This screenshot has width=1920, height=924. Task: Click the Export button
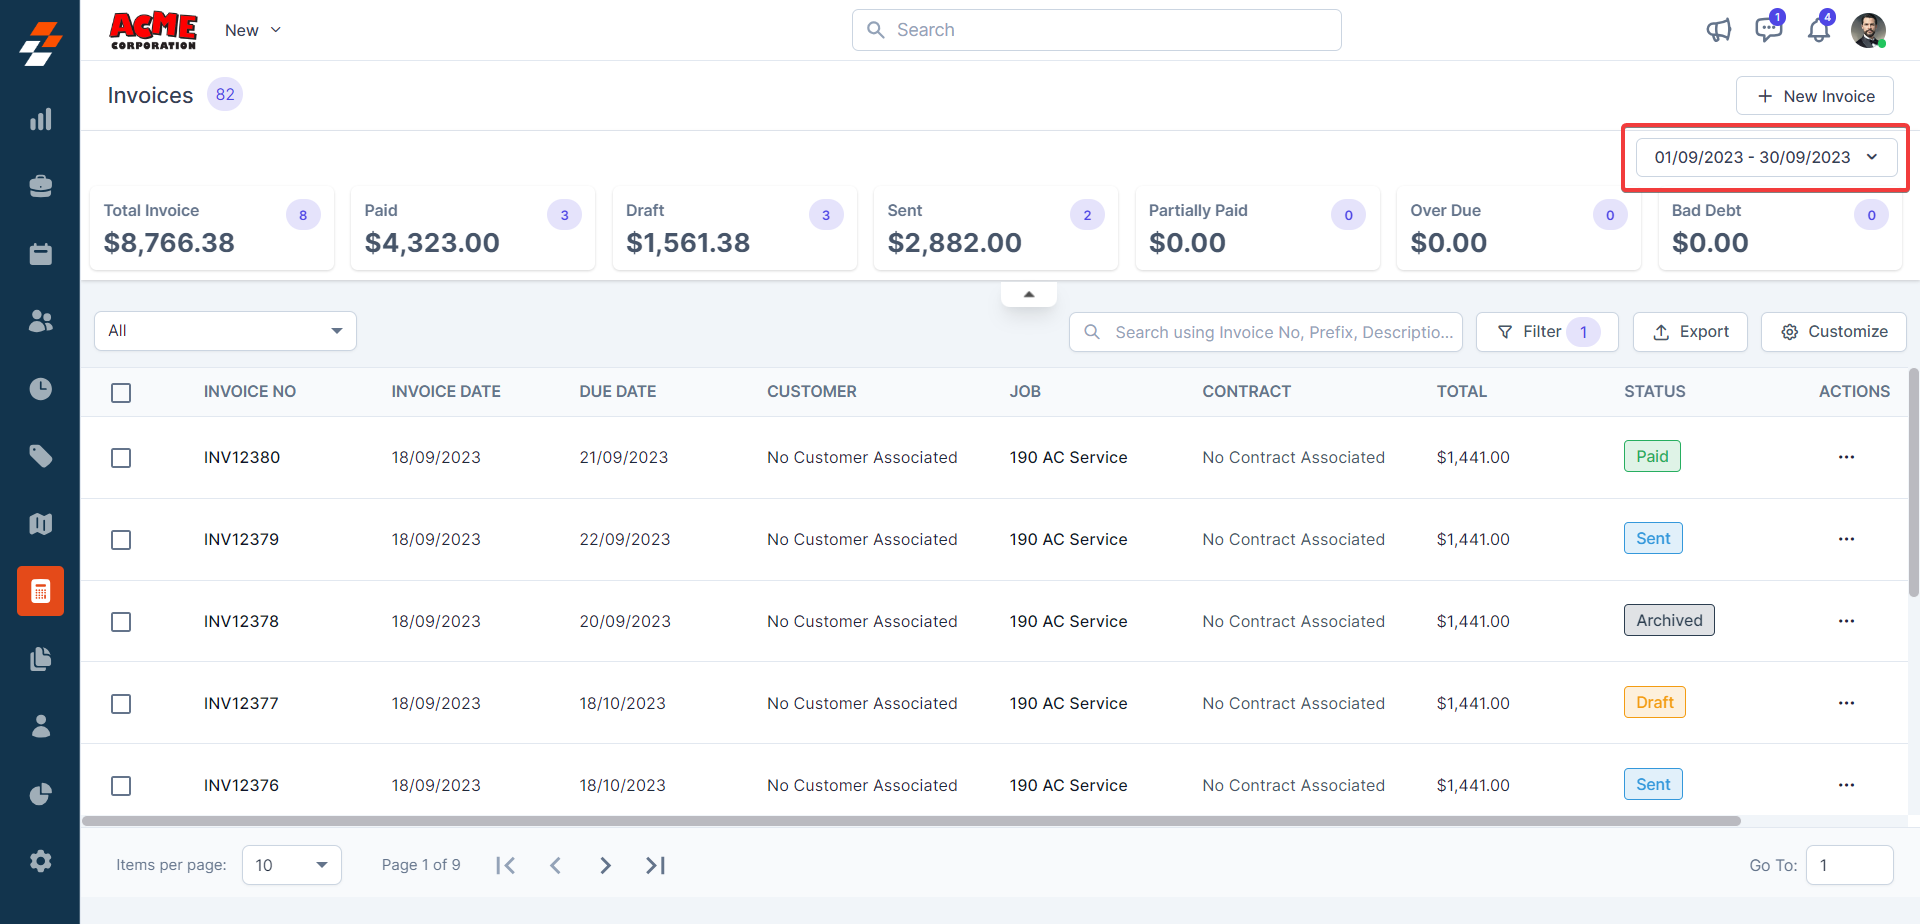pos(1690,332)
